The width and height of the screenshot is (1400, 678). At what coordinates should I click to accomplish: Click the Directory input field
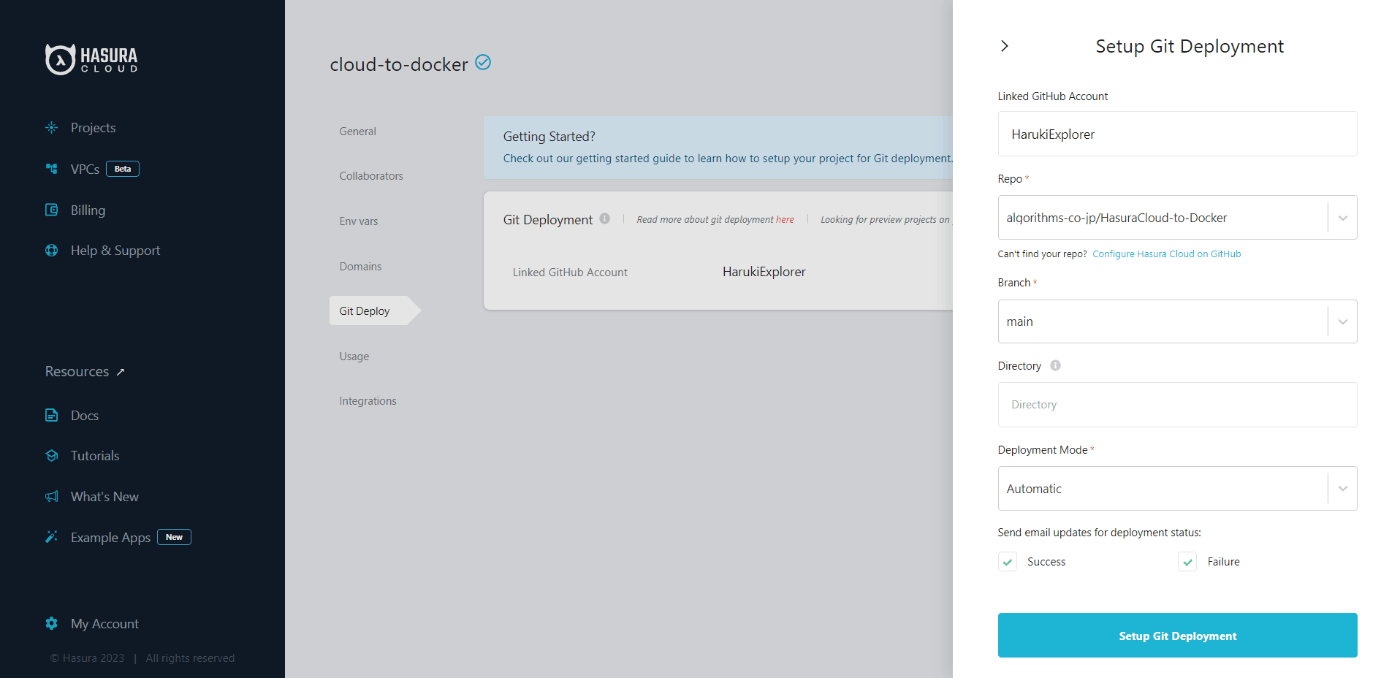click(1178, 404)
